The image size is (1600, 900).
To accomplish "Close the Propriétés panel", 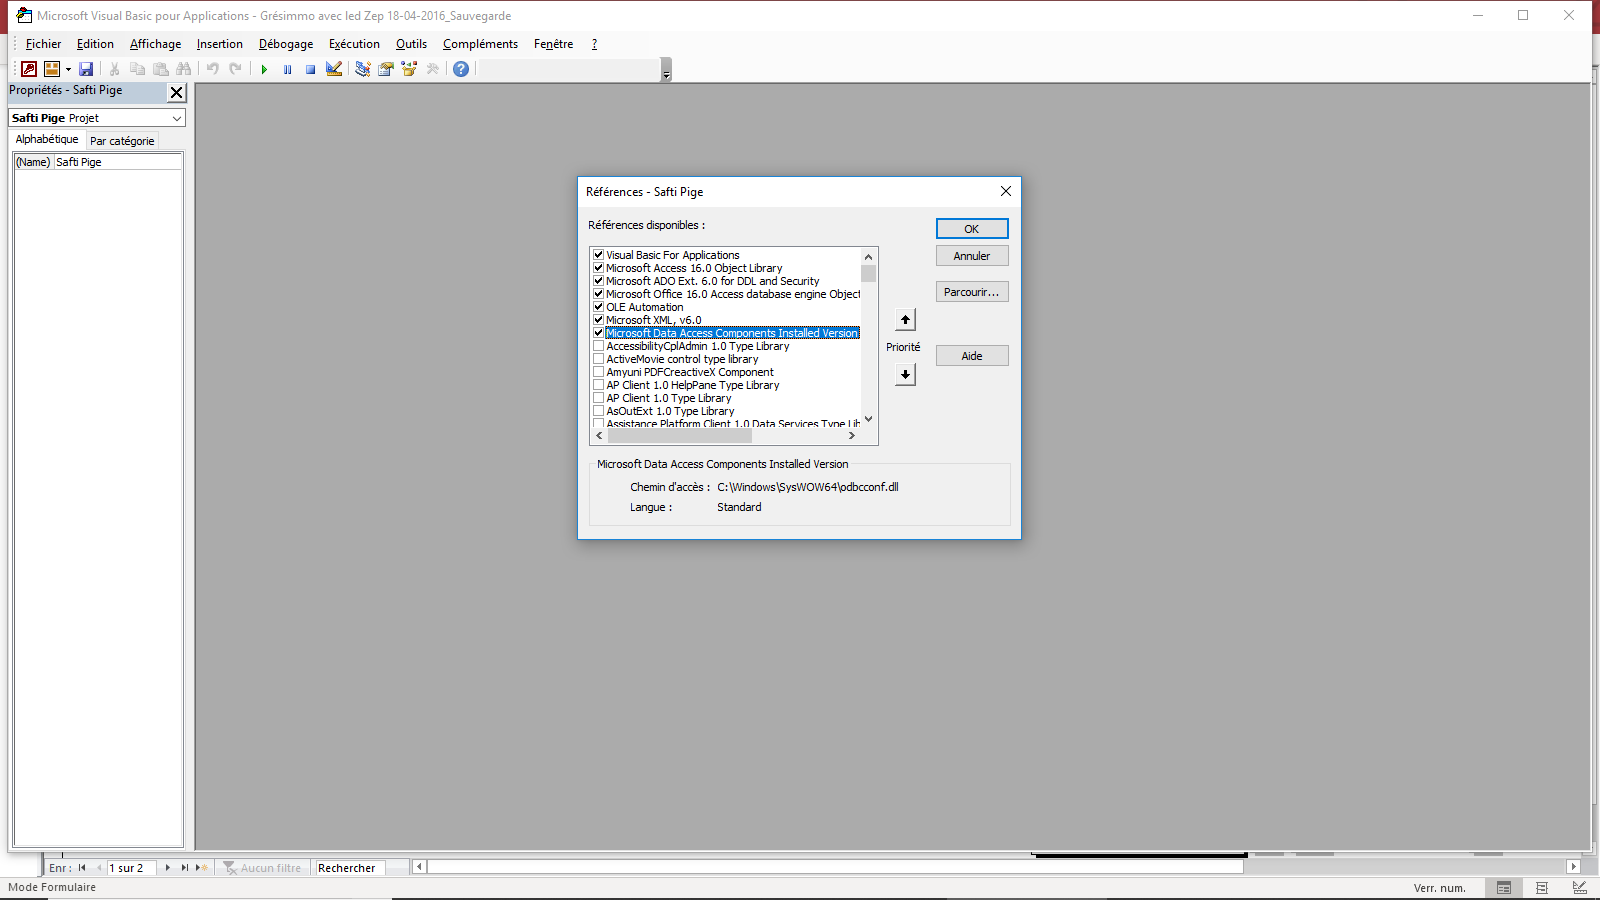I will coord(177,92).
